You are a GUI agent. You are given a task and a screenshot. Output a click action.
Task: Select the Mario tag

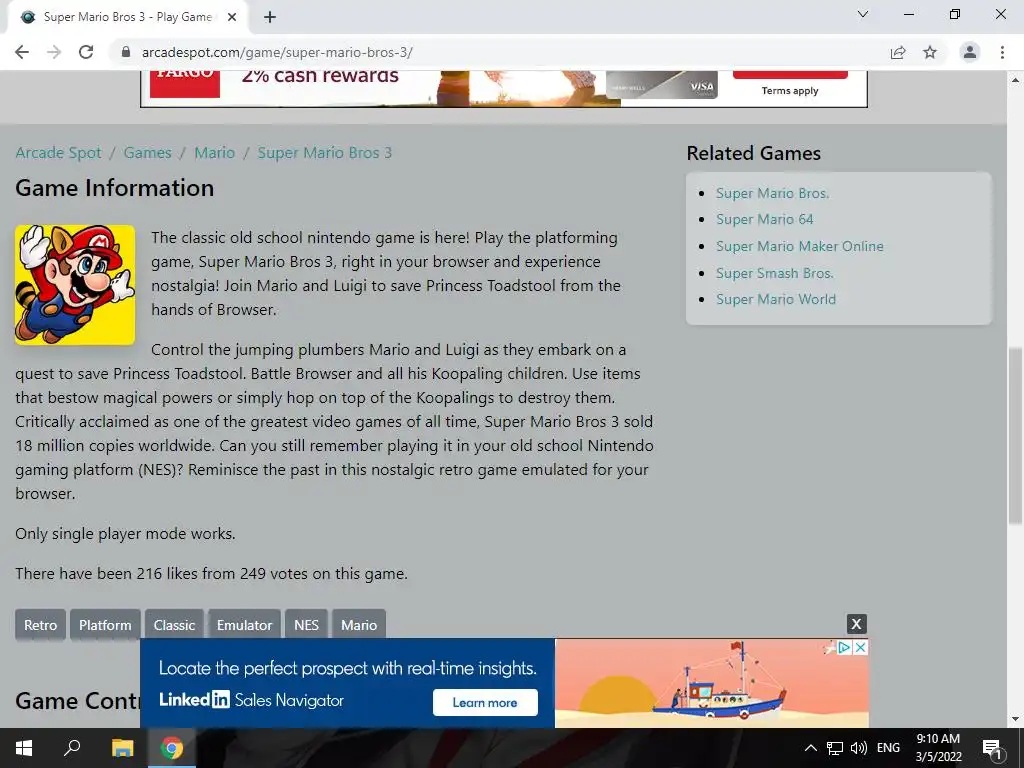click(359, 625)
